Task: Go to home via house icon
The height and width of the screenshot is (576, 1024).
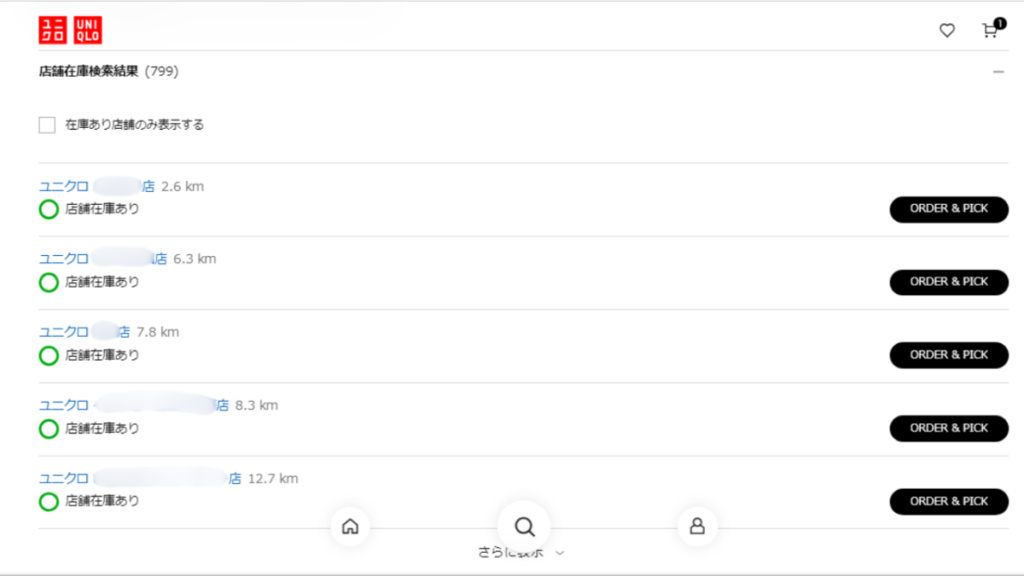Action: coord(350,526)
